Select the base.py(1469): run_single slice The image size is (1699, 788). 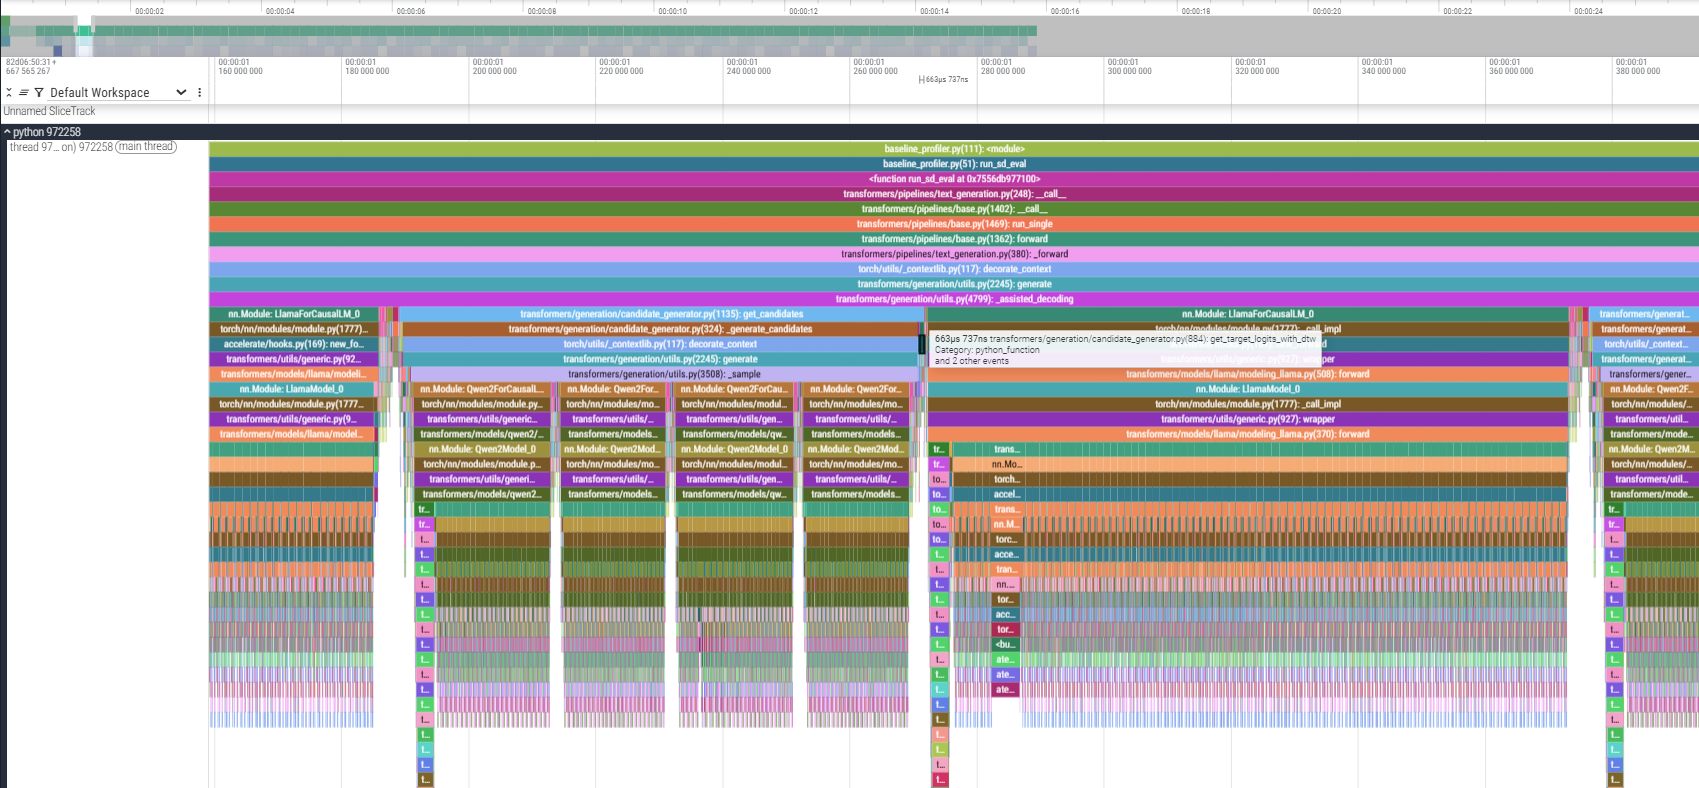tap(954, 224)
